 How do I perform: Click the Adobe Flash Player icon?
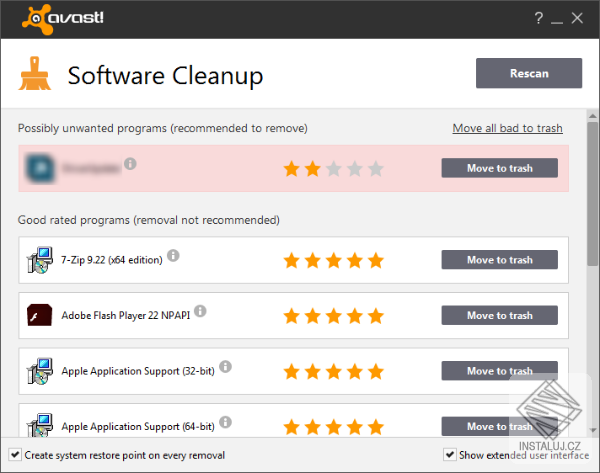[x=39, y=315]
